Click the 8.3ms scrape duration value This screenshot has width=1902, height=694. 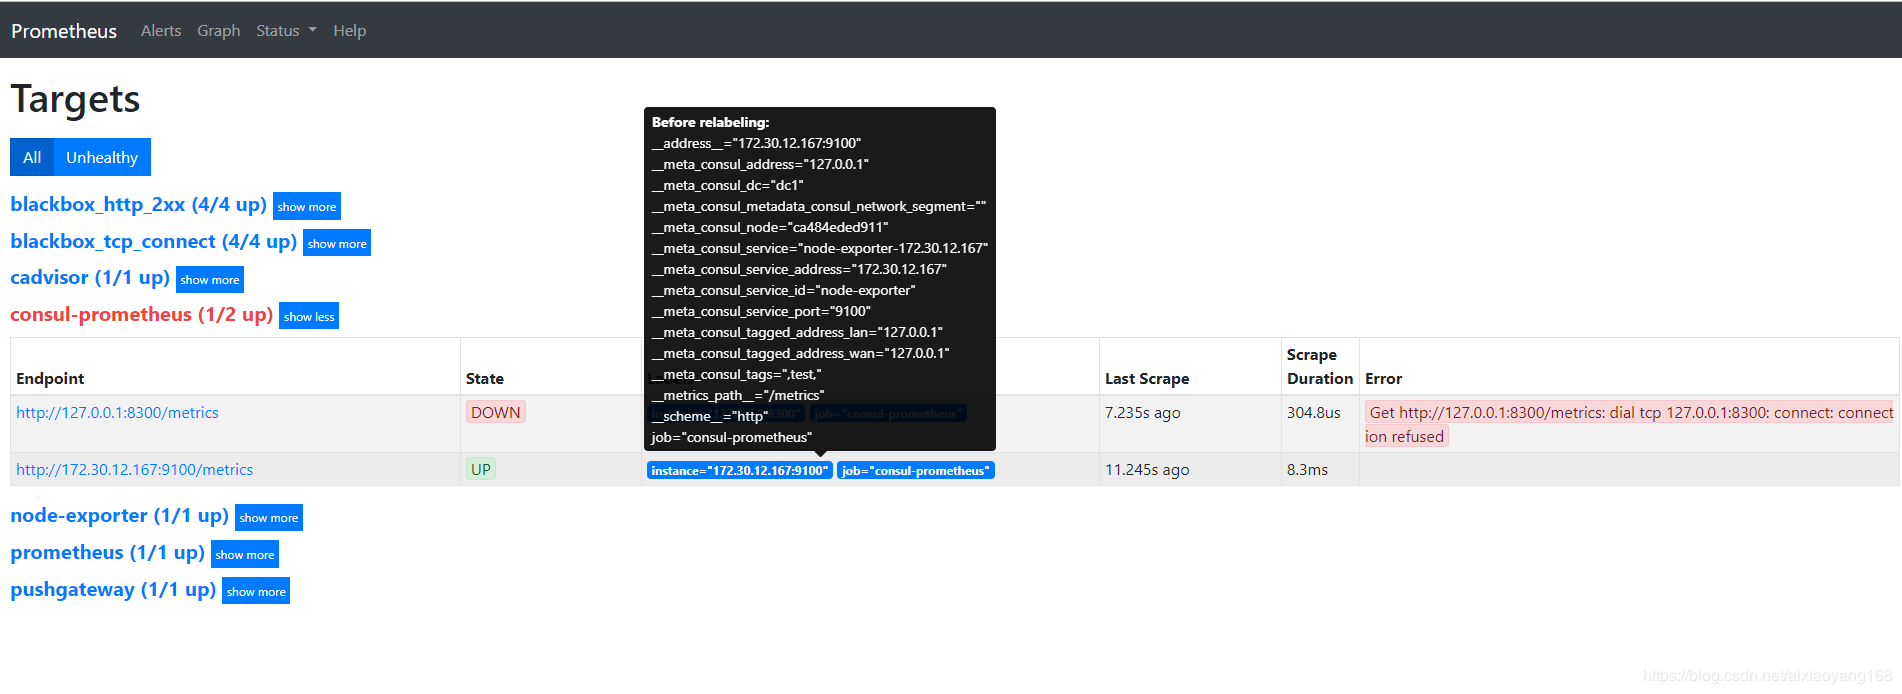1307,469
